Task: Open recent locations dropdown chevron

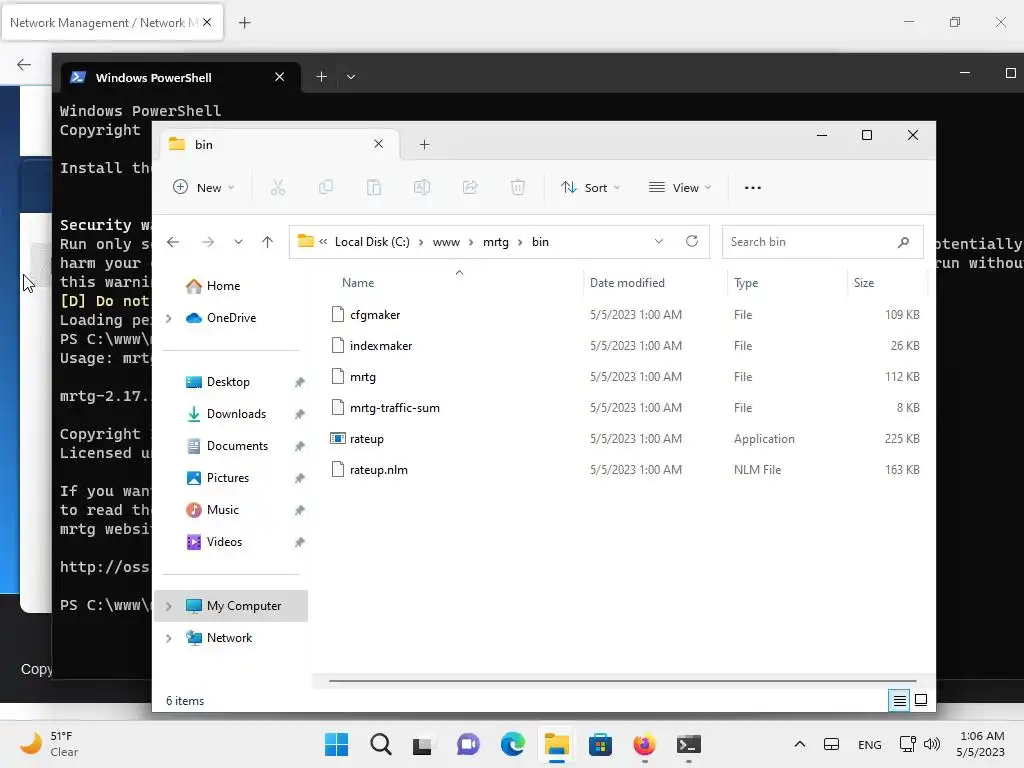Action: [238, 242]
